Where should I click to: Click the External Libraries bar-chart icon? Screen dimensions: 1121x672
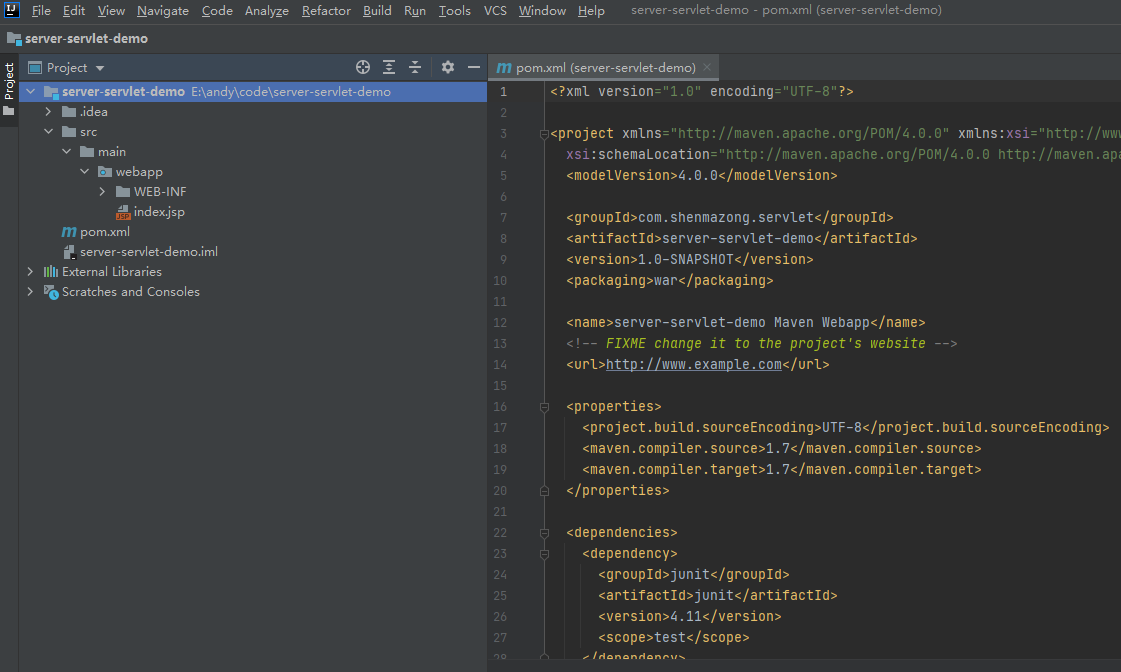[51, 272]
